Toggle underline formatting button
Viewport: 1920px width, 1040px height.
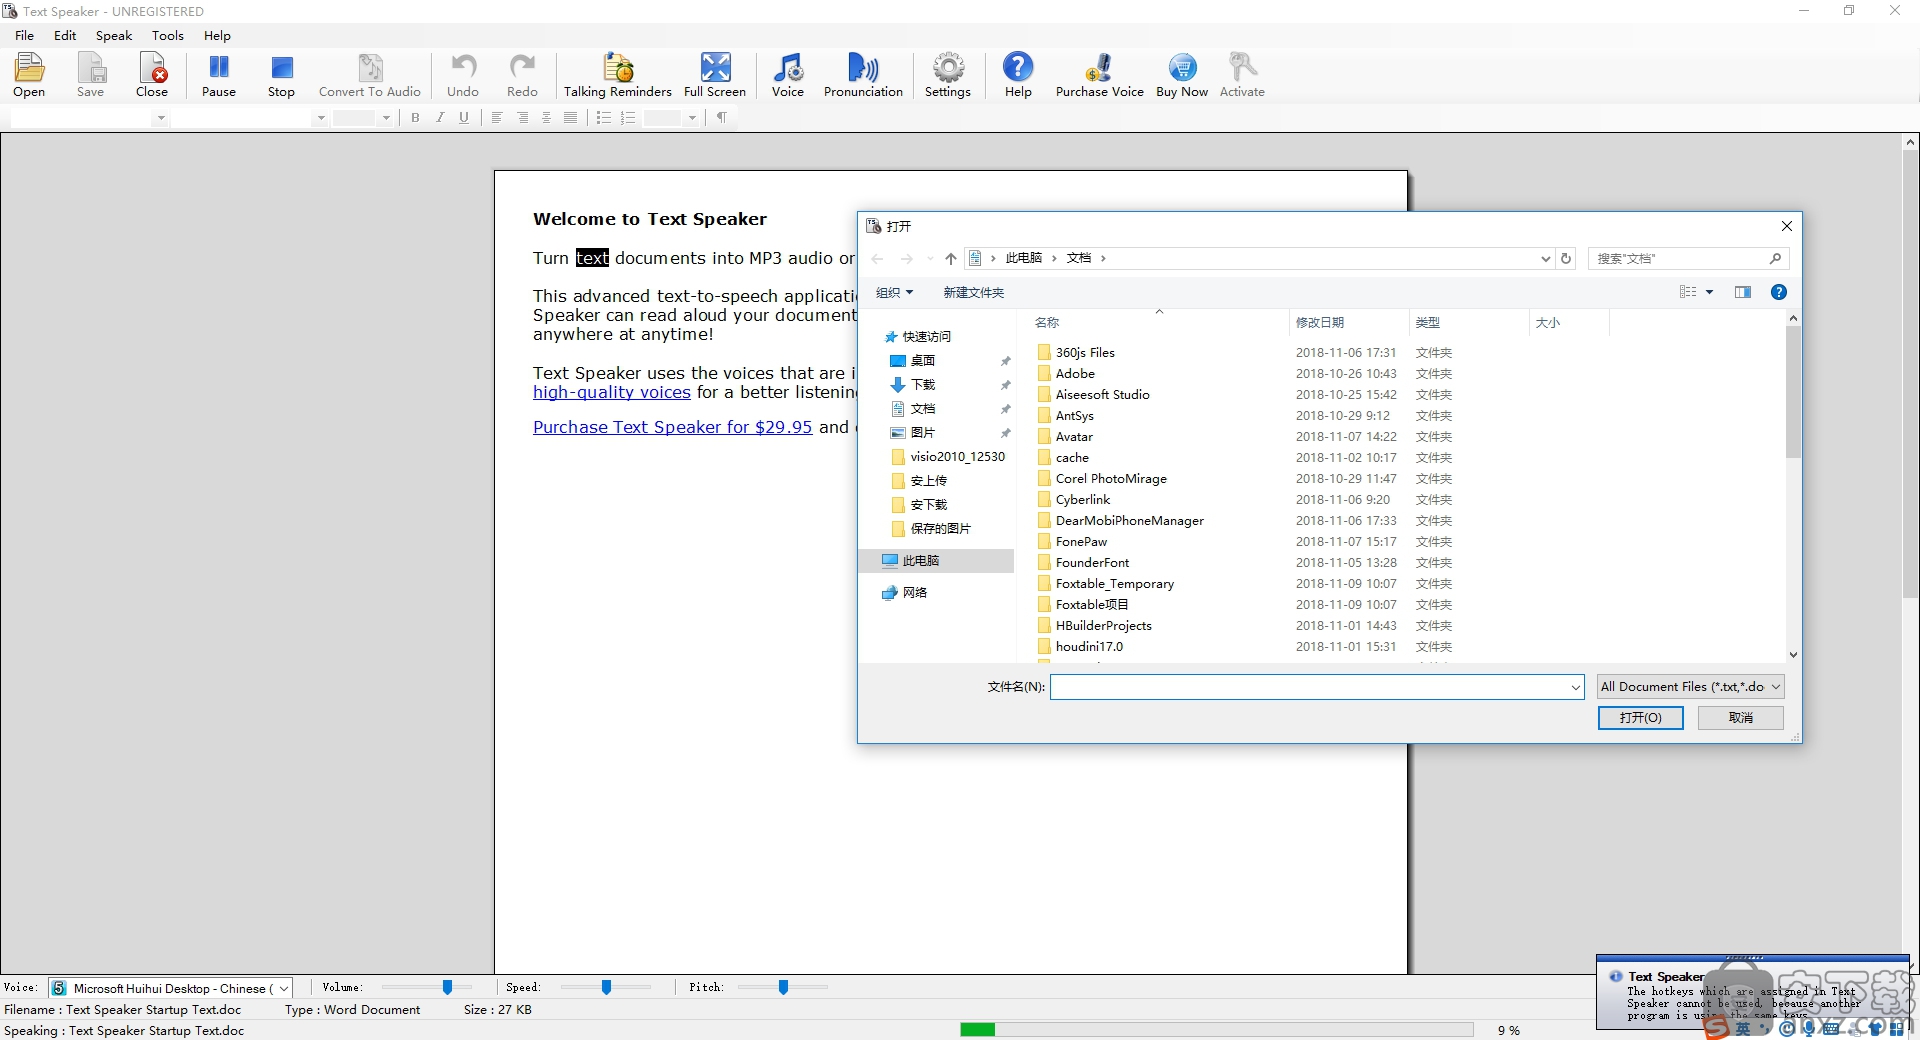pyautogui.click(x=464, y=118)
